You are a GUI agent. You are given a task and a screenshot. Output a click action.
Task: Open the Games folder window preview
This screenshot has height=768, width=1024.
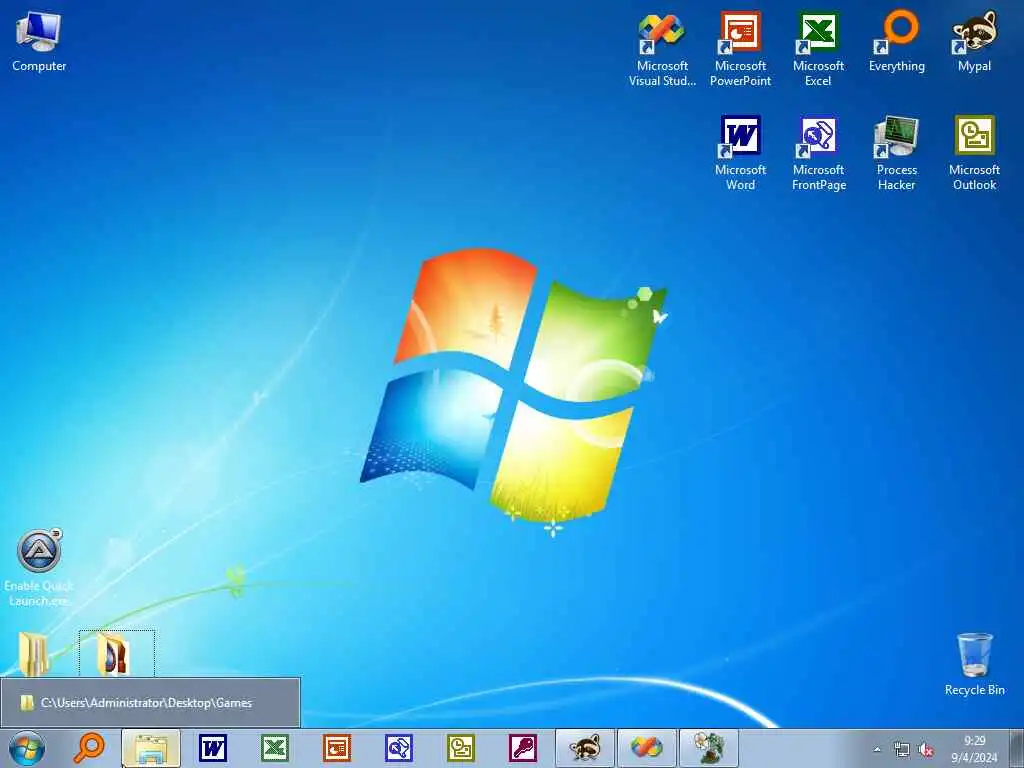tap(150, 703)
